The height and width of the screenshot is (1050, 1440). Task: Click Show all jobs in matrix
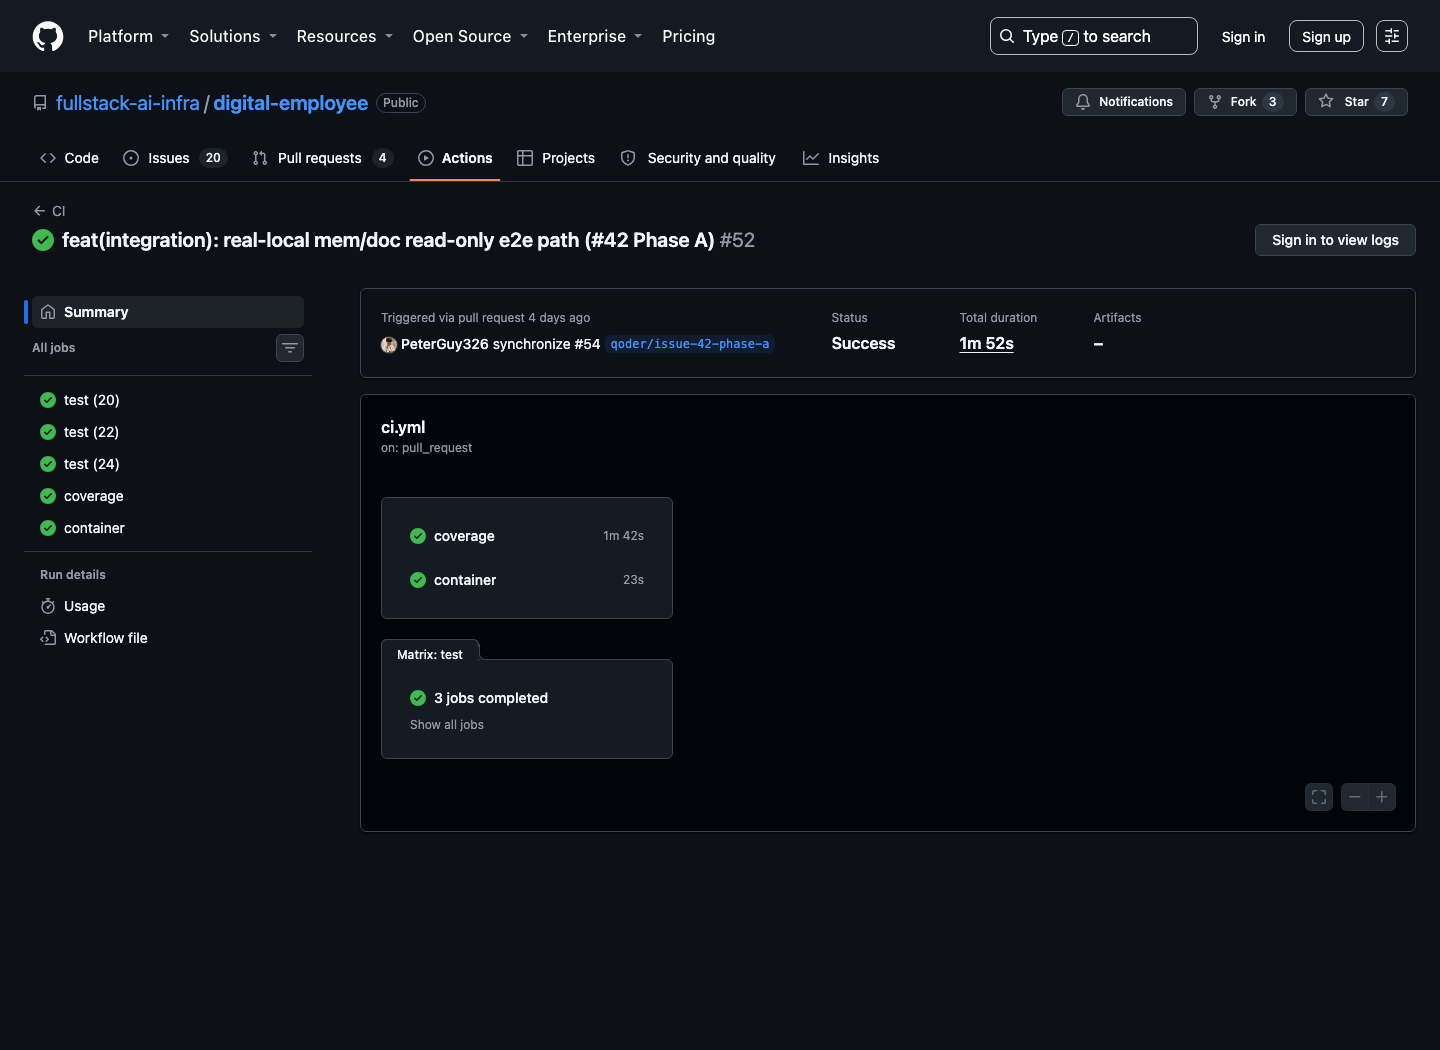pos(447,725)
